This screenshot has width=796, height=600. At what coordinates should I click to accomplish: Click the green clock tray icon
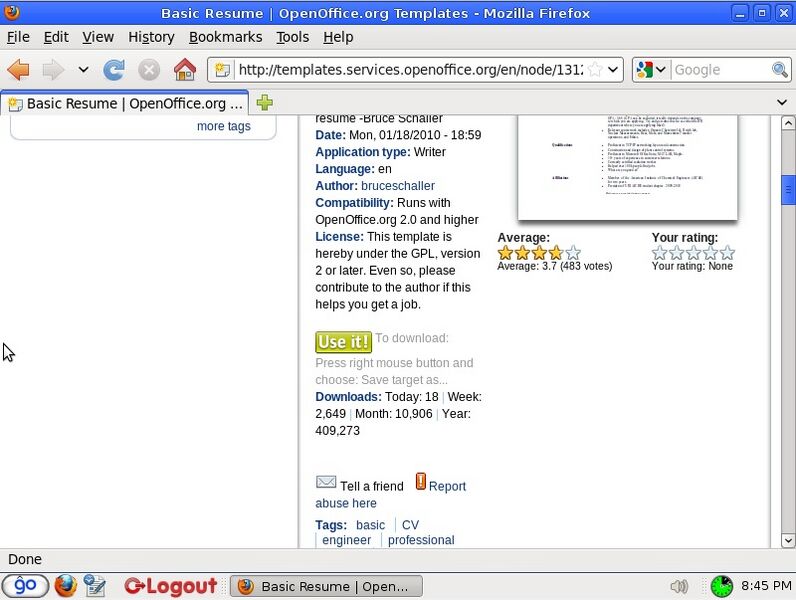point(721,586)
